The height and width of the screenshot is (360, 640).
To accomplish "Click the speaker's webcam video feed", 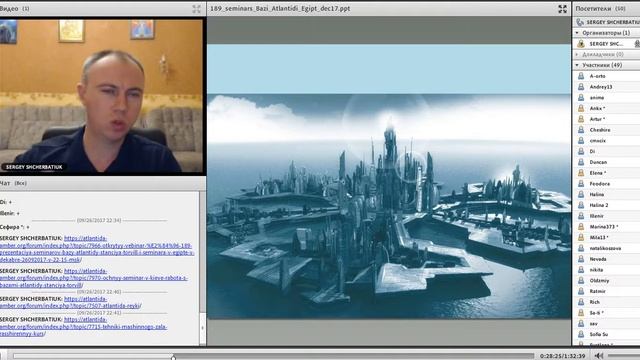I will point(101,97).
